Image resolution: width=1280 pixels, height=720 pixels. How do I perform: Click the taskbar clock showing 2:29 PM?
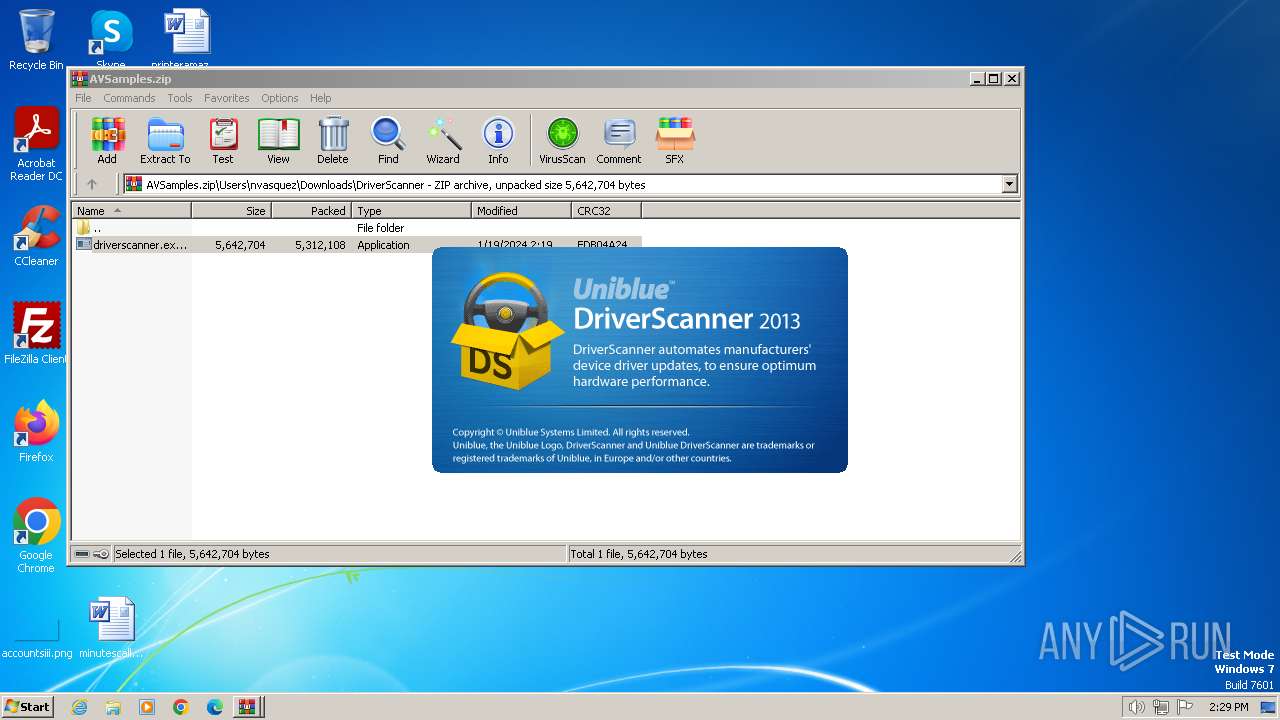[x=1228, y=707]
